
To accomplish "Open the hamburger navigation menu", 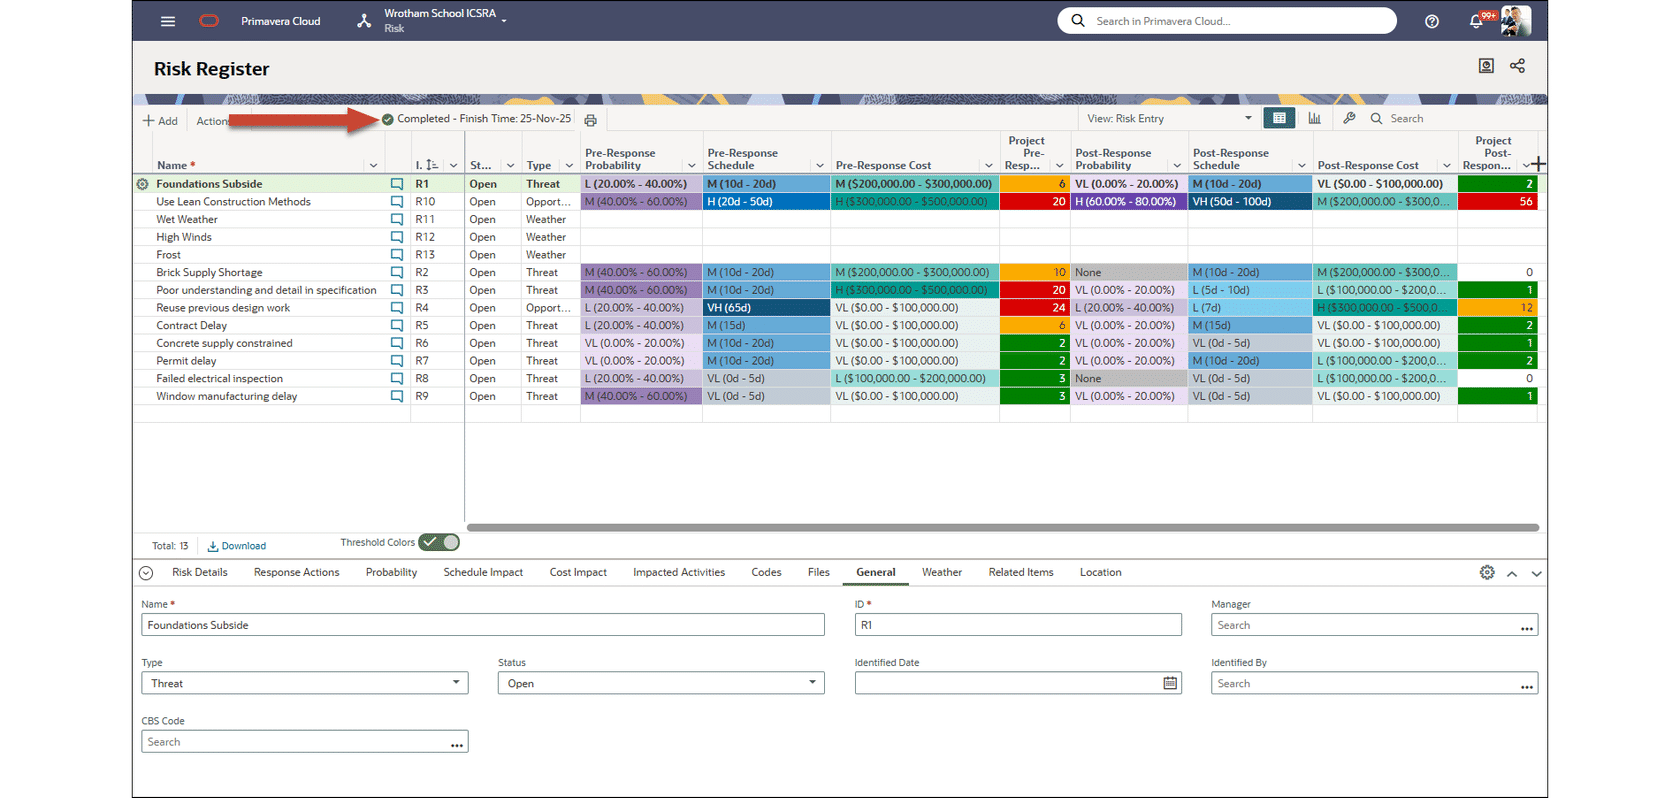I will click(168, 21).
